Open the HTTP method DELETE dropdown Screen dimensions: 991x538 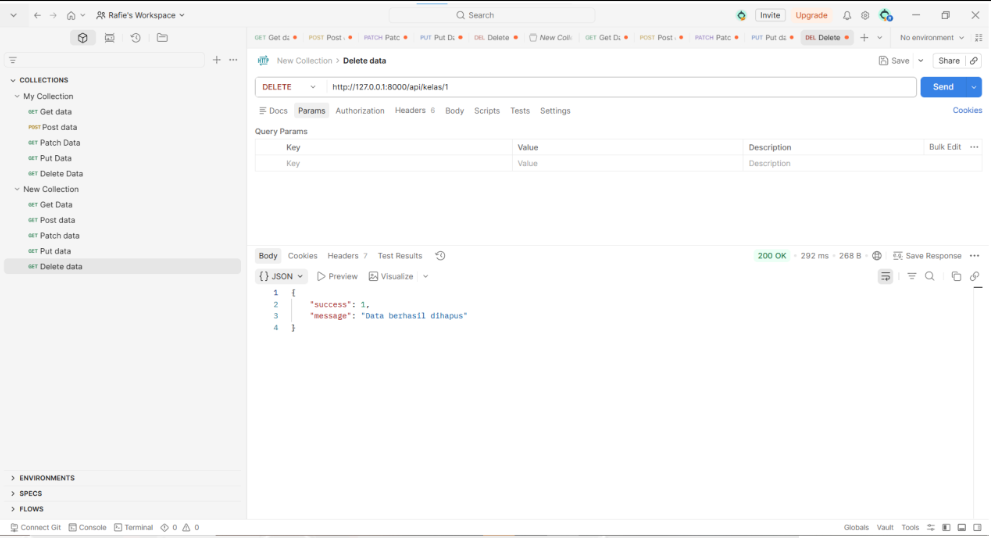(x=288, y=87)
